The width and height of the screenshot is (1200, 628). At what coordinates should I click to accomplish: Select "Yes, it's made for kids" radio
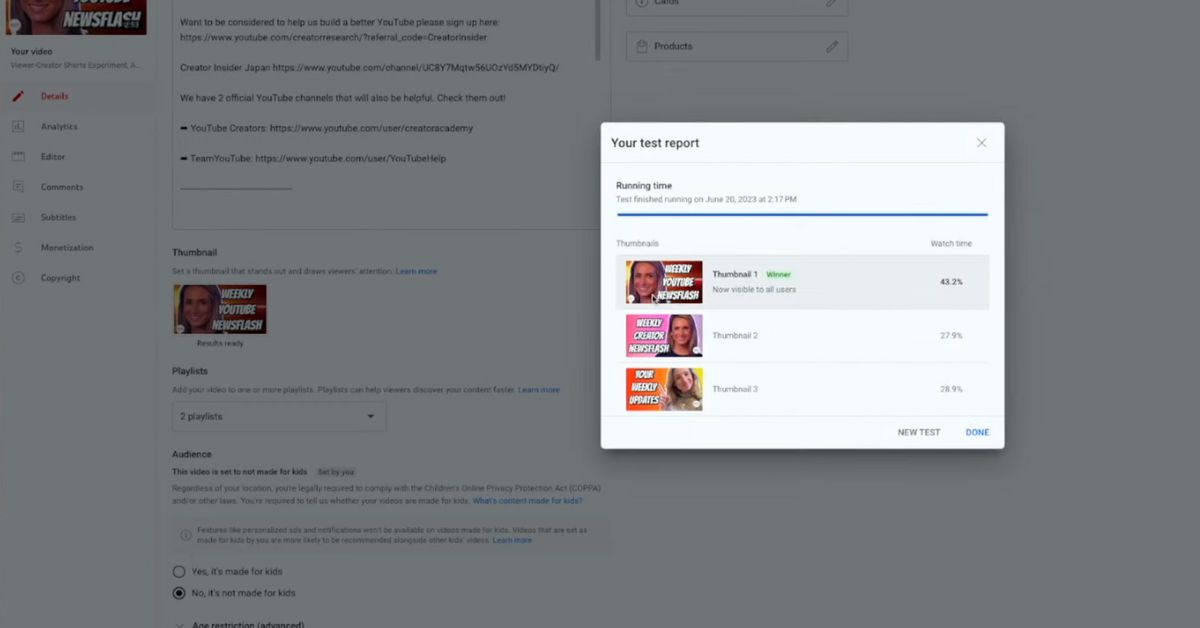[179, 572]
